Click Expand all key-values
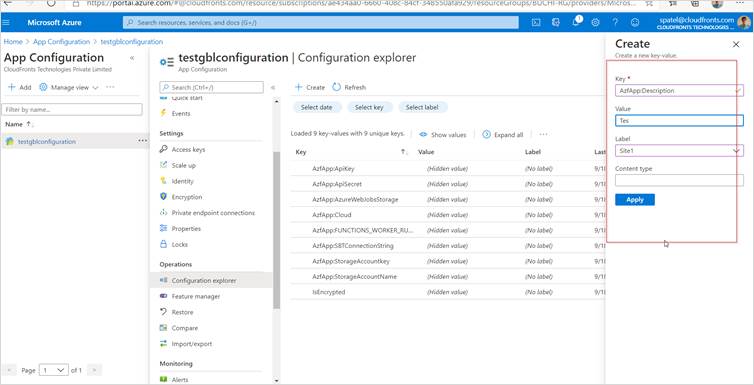This screenshot has height=385, width=754. pyautogui.click(x=503, y=135)
